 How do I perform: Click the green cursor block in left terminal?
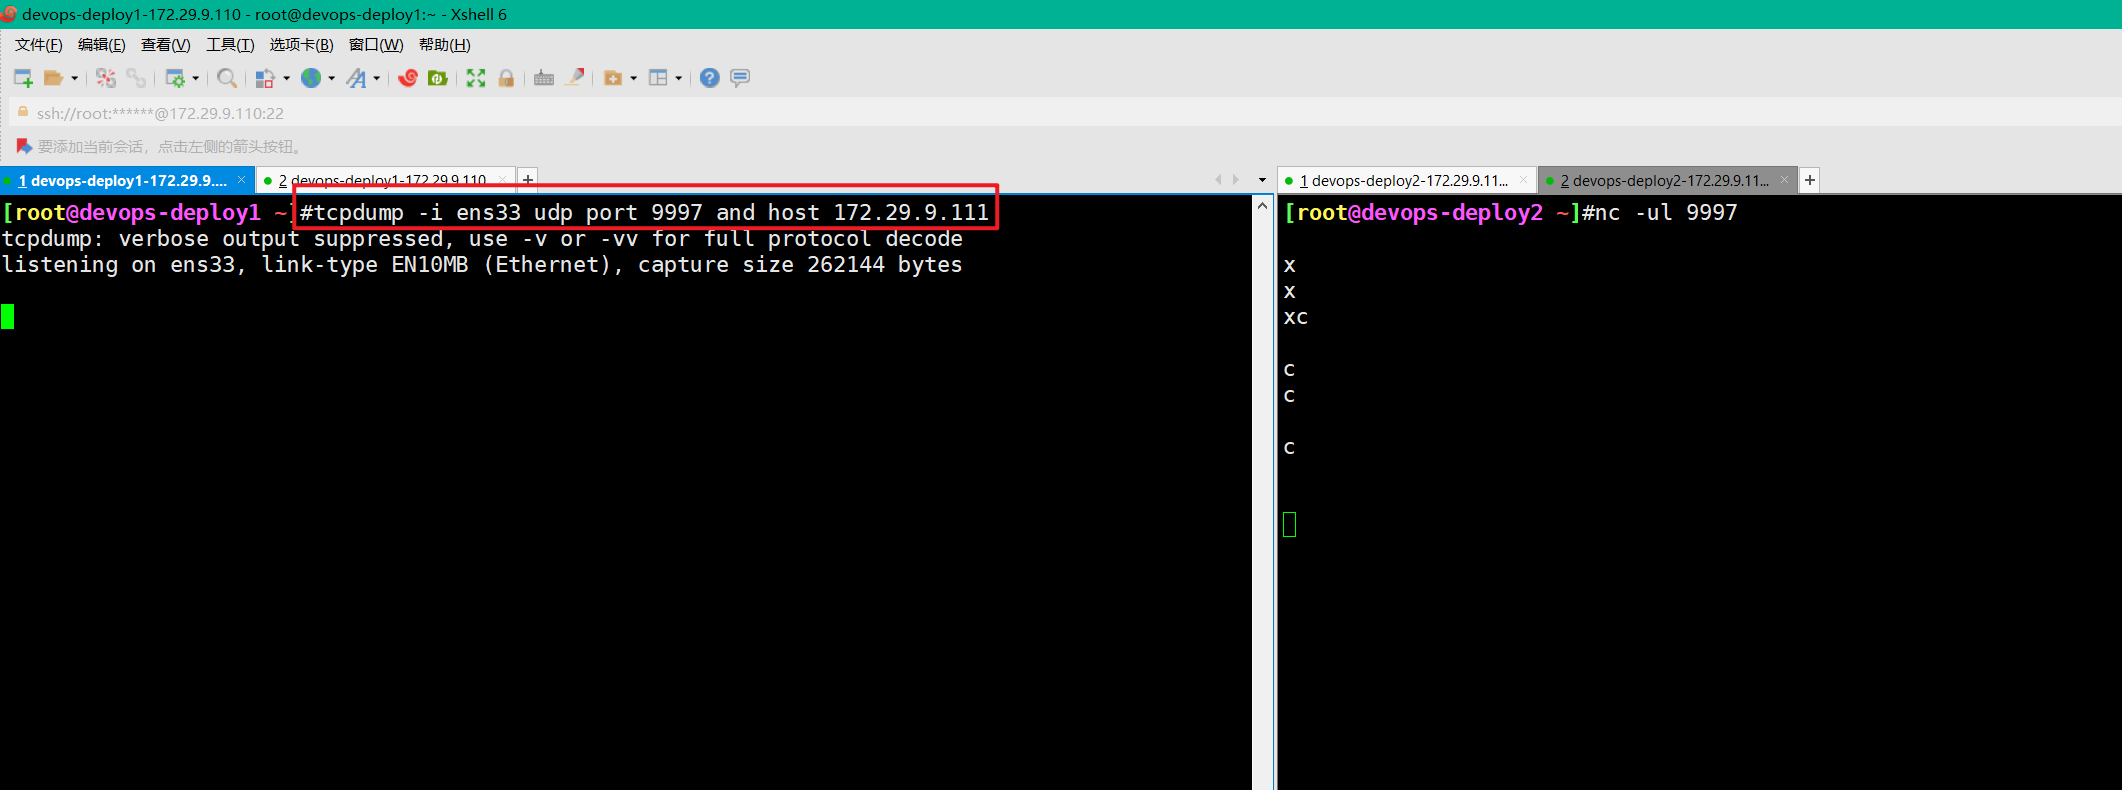(x=8, y=317)
